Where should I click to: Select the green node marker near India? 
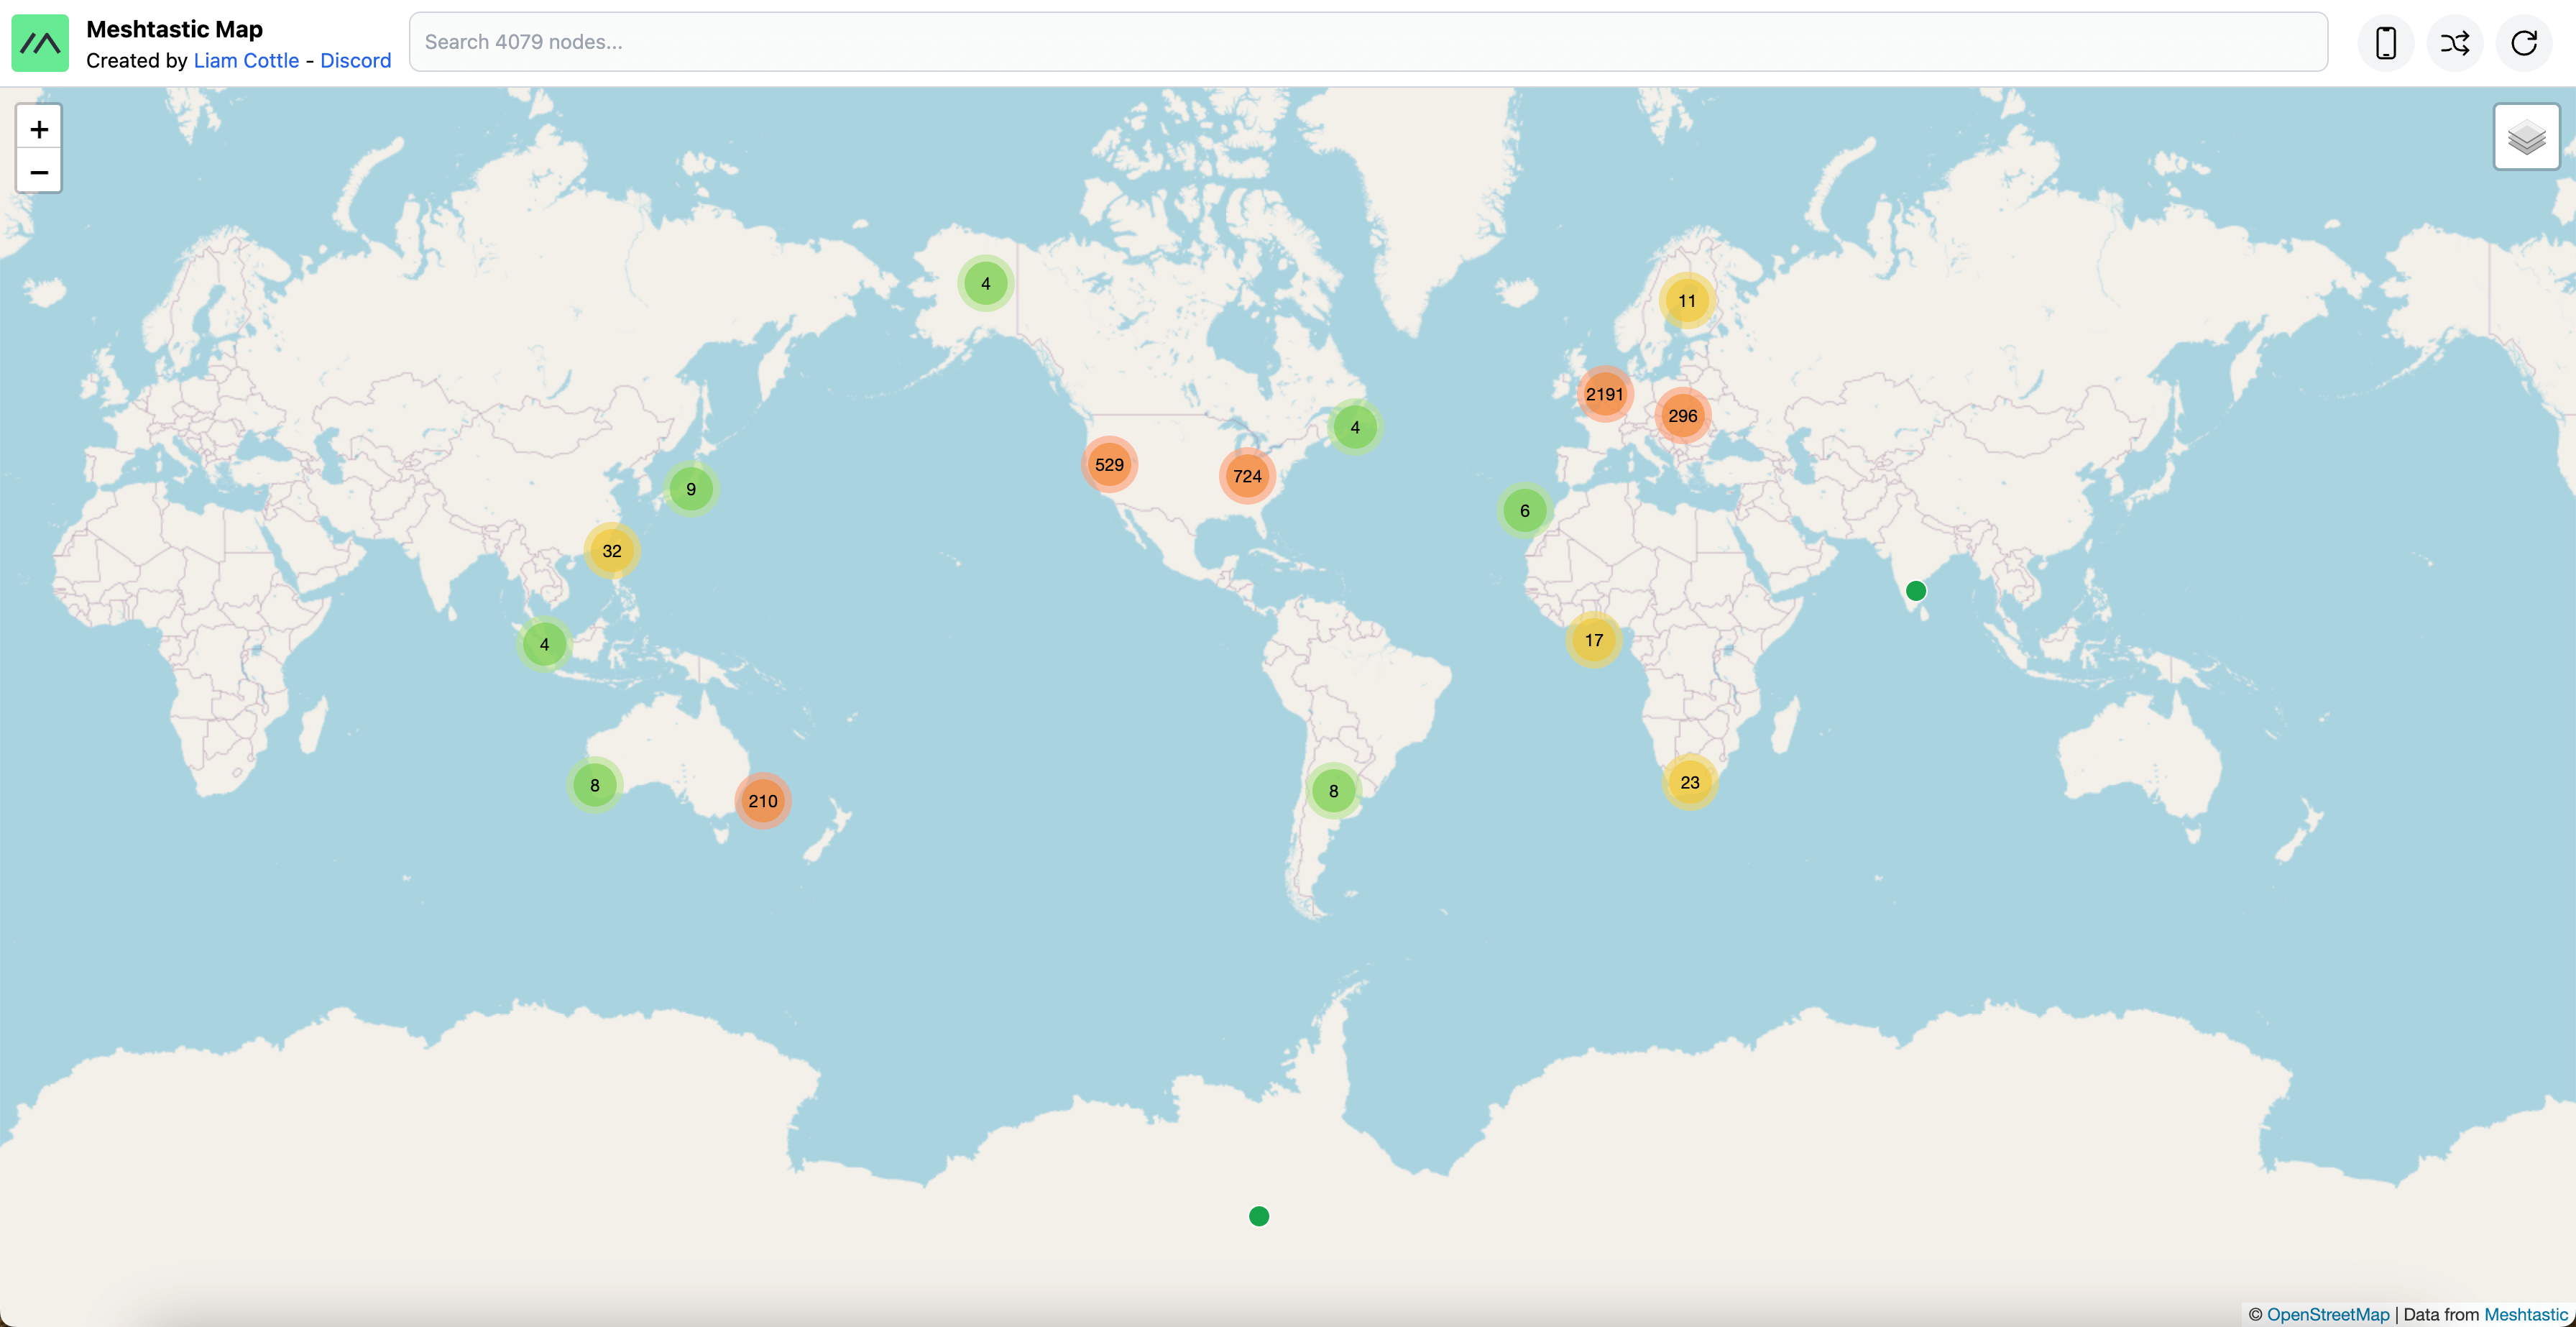1916,591
